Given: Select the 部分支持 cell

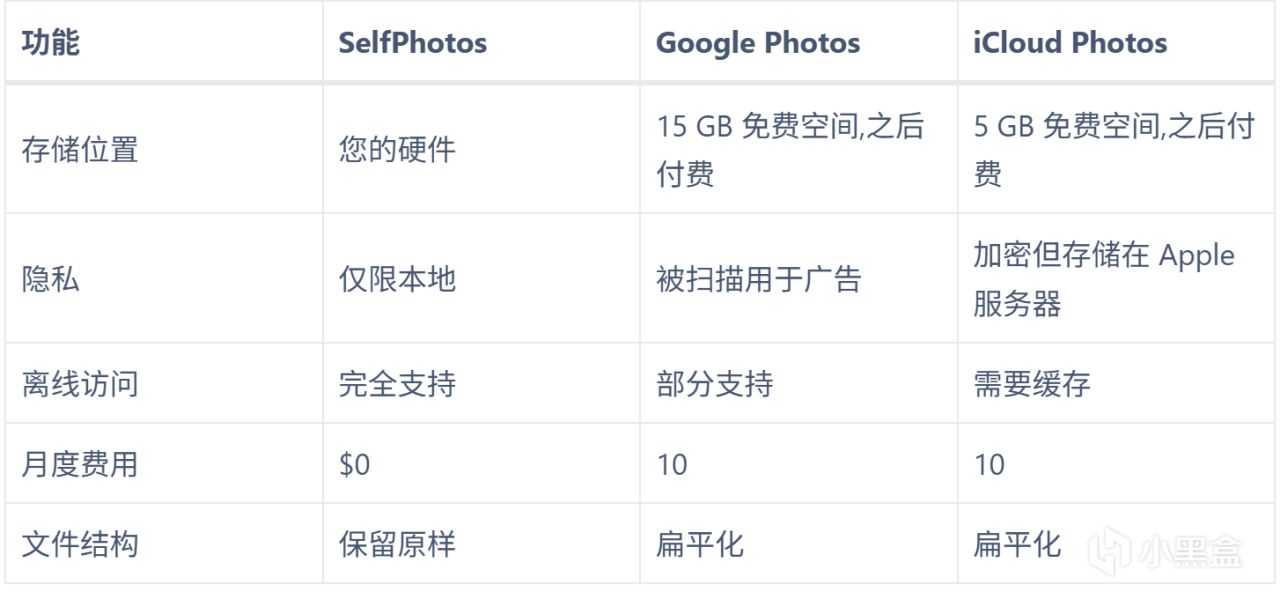Looking at the screenshot, I should click(x=714, y=384).
